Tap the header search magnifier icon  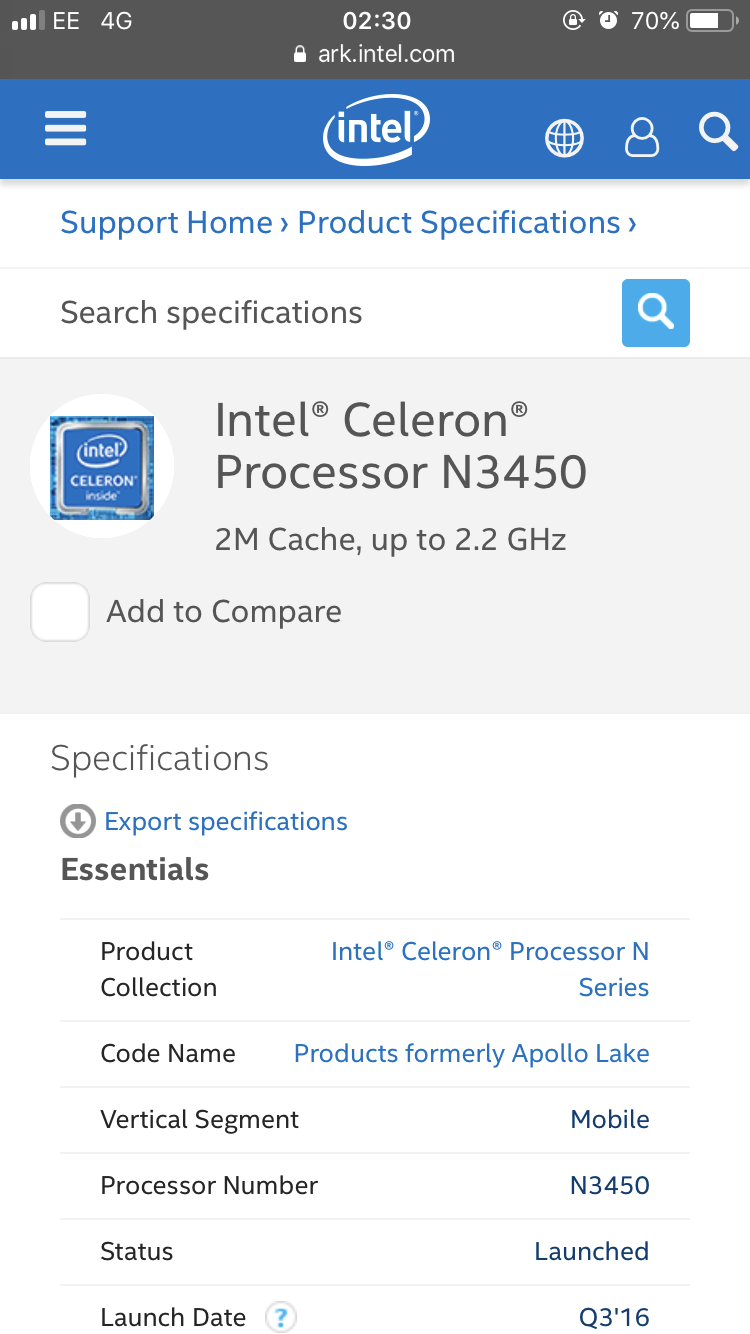click(x=717, y=131)
